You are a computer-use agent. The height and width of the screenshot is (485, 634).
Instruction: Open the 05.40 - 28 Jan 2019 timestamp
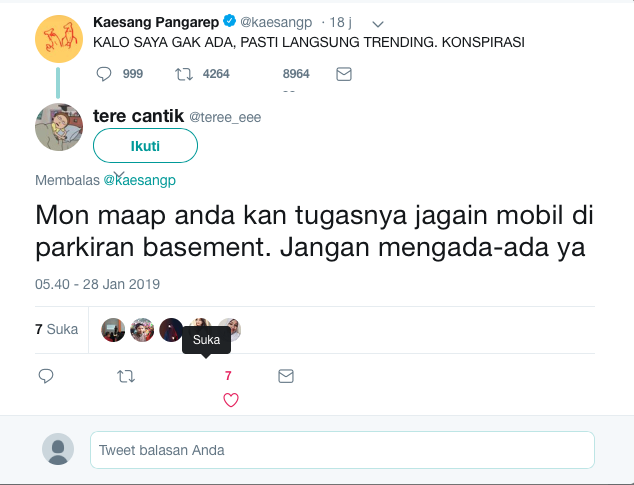[x=97, y=284]
